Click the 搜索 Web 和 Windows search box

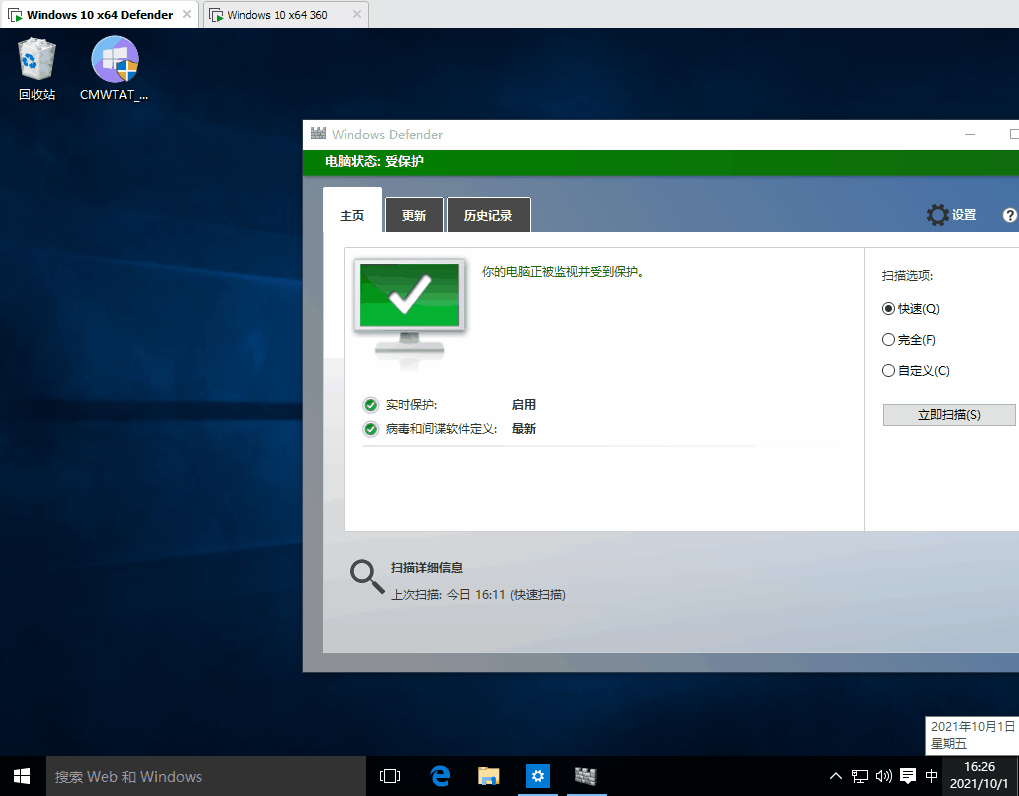click(x=206, y=776)
